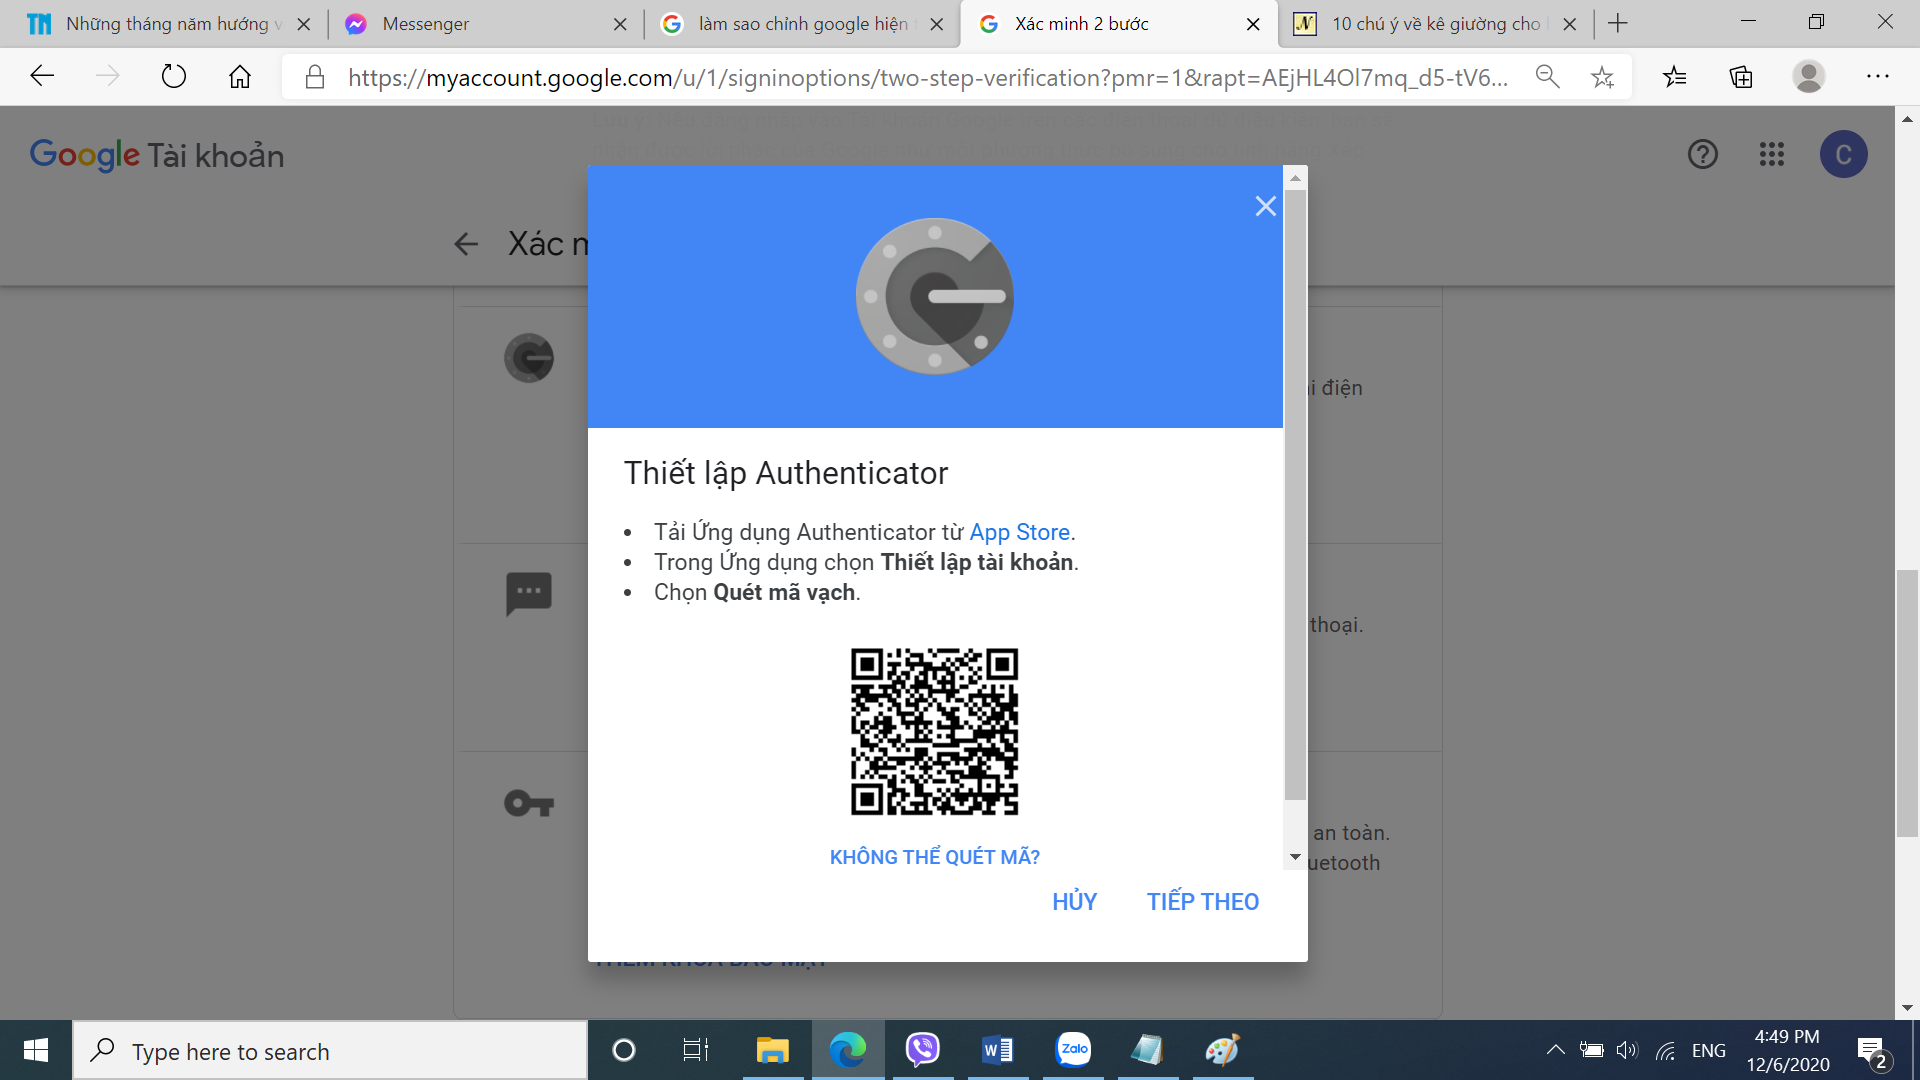Refresh the page
The image size is (1920, 1080).
[174, 77]
